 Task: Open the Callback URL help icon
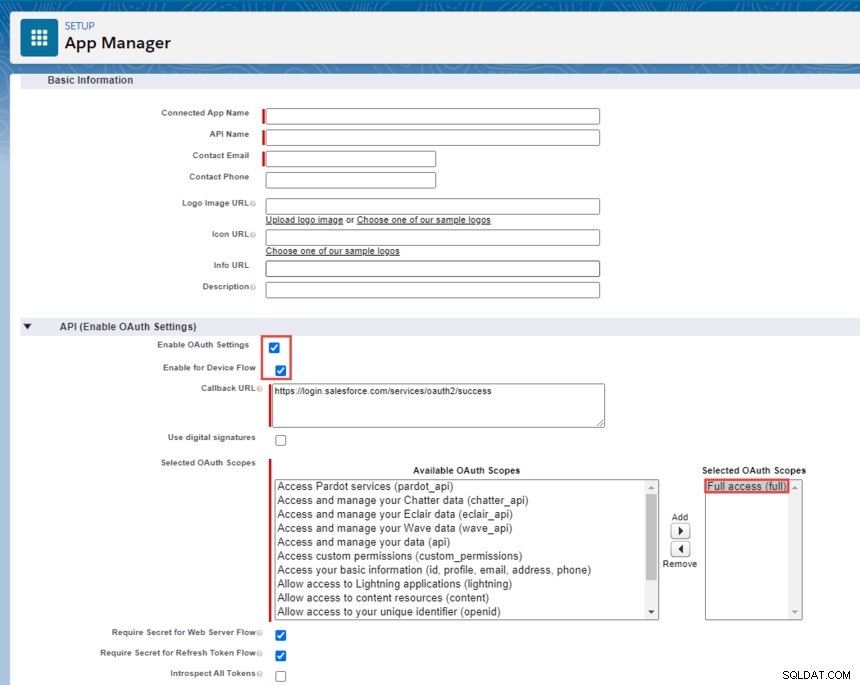(x=259, y=389)
